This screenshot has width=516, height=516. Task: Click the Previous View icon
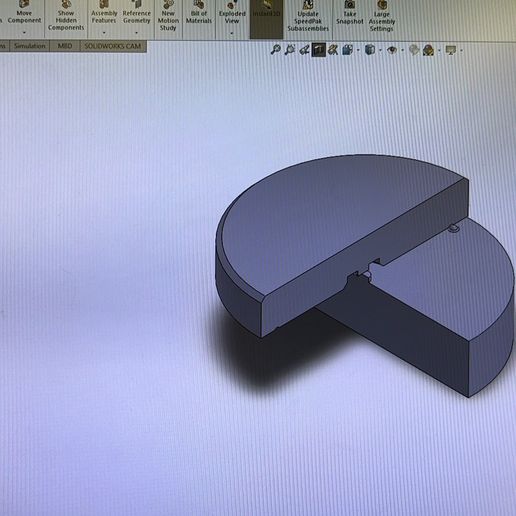click(304, 50)
